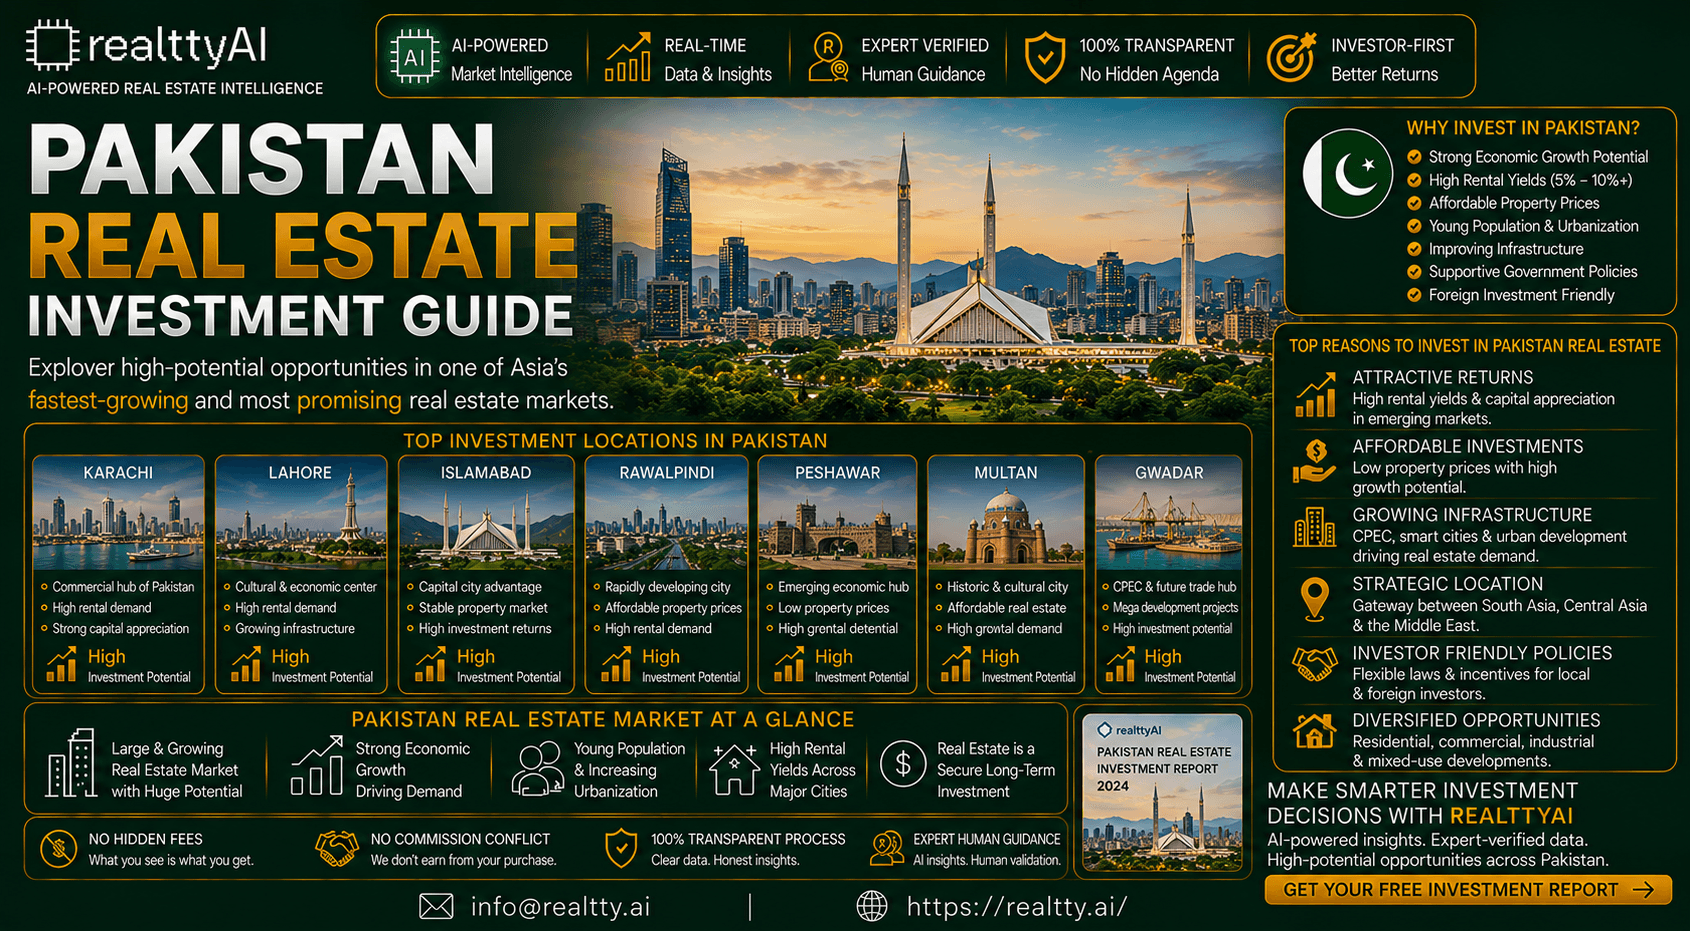Screen dimensions: 1690x931
Task: Click the 'AI-POWERED REAL ESTATE INTELLIGENCE' tagline
Action: point(175,88)
